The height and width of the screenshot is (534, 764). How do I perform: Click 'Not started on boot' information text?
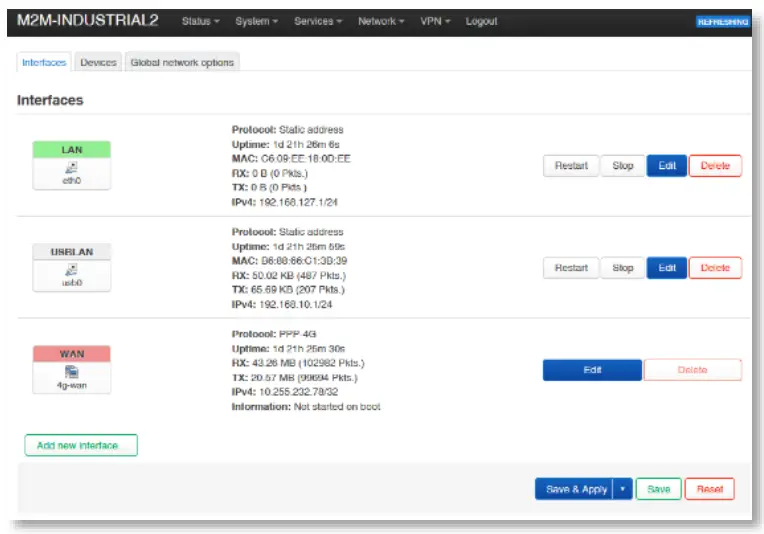point(337,406)
